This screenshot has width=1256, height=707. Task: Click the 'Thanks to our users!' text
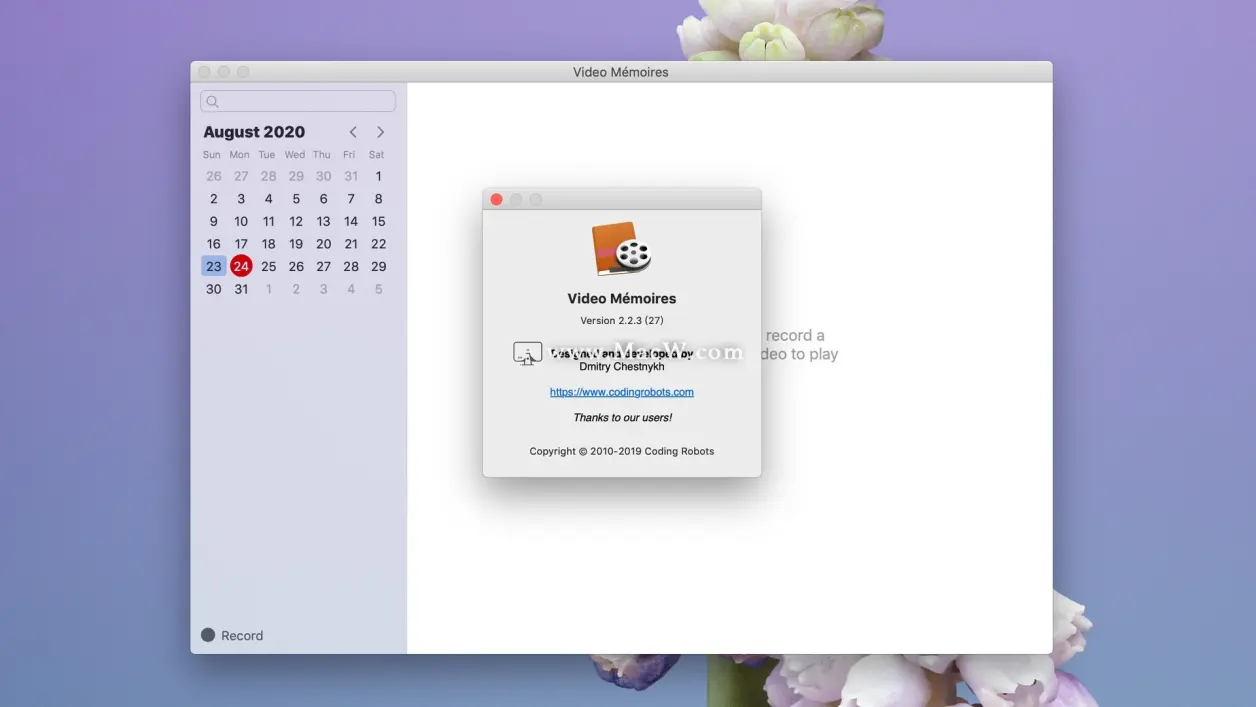pyautogui.click(x=622, y=417)
